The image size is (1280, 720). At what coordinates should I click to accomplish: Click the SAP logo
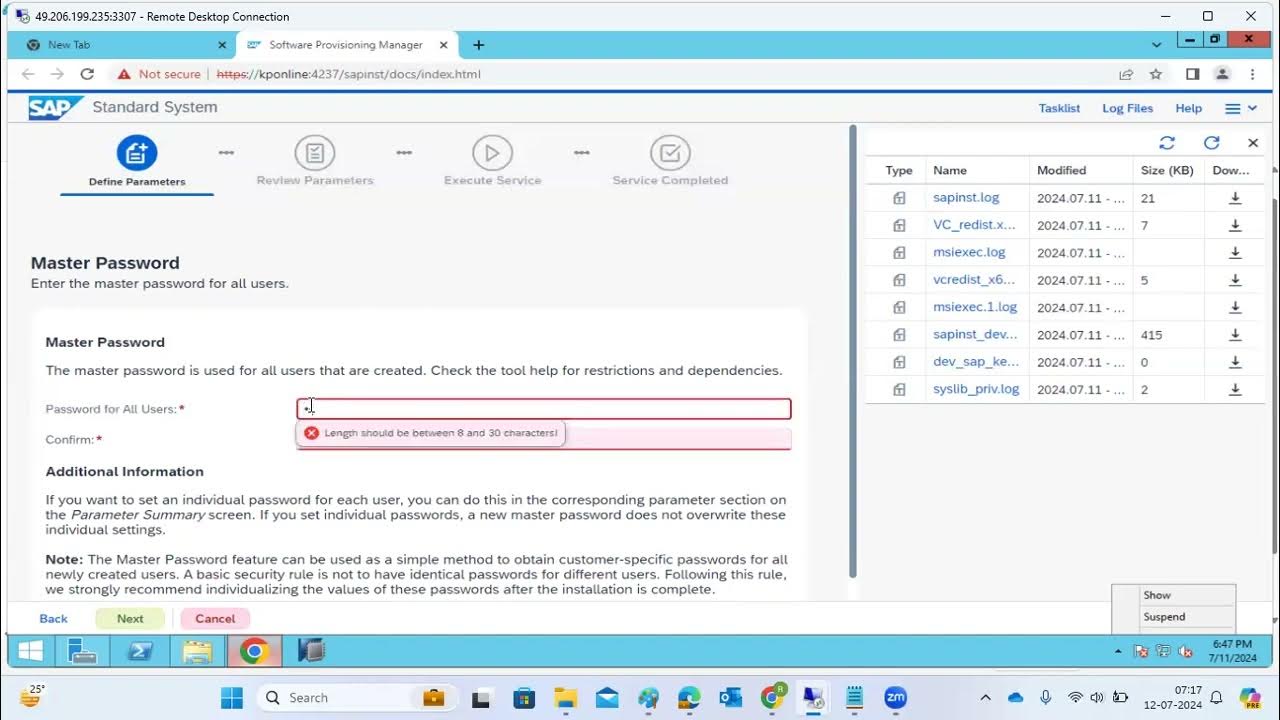54,107
